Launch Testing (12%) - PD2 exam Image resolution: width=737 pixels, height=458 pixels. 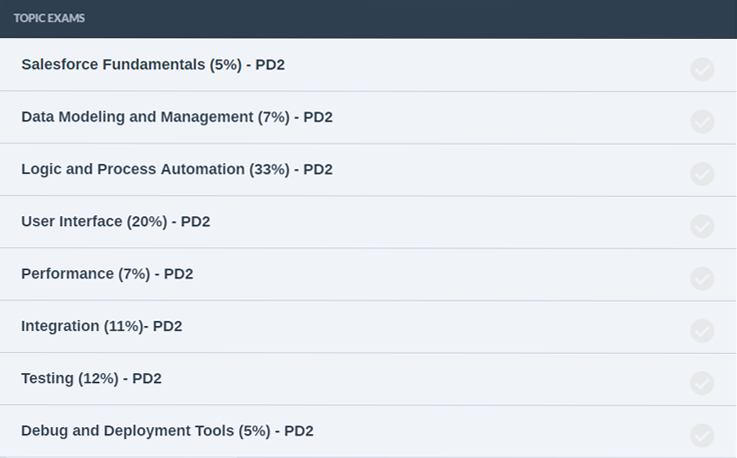pos(91,378)
